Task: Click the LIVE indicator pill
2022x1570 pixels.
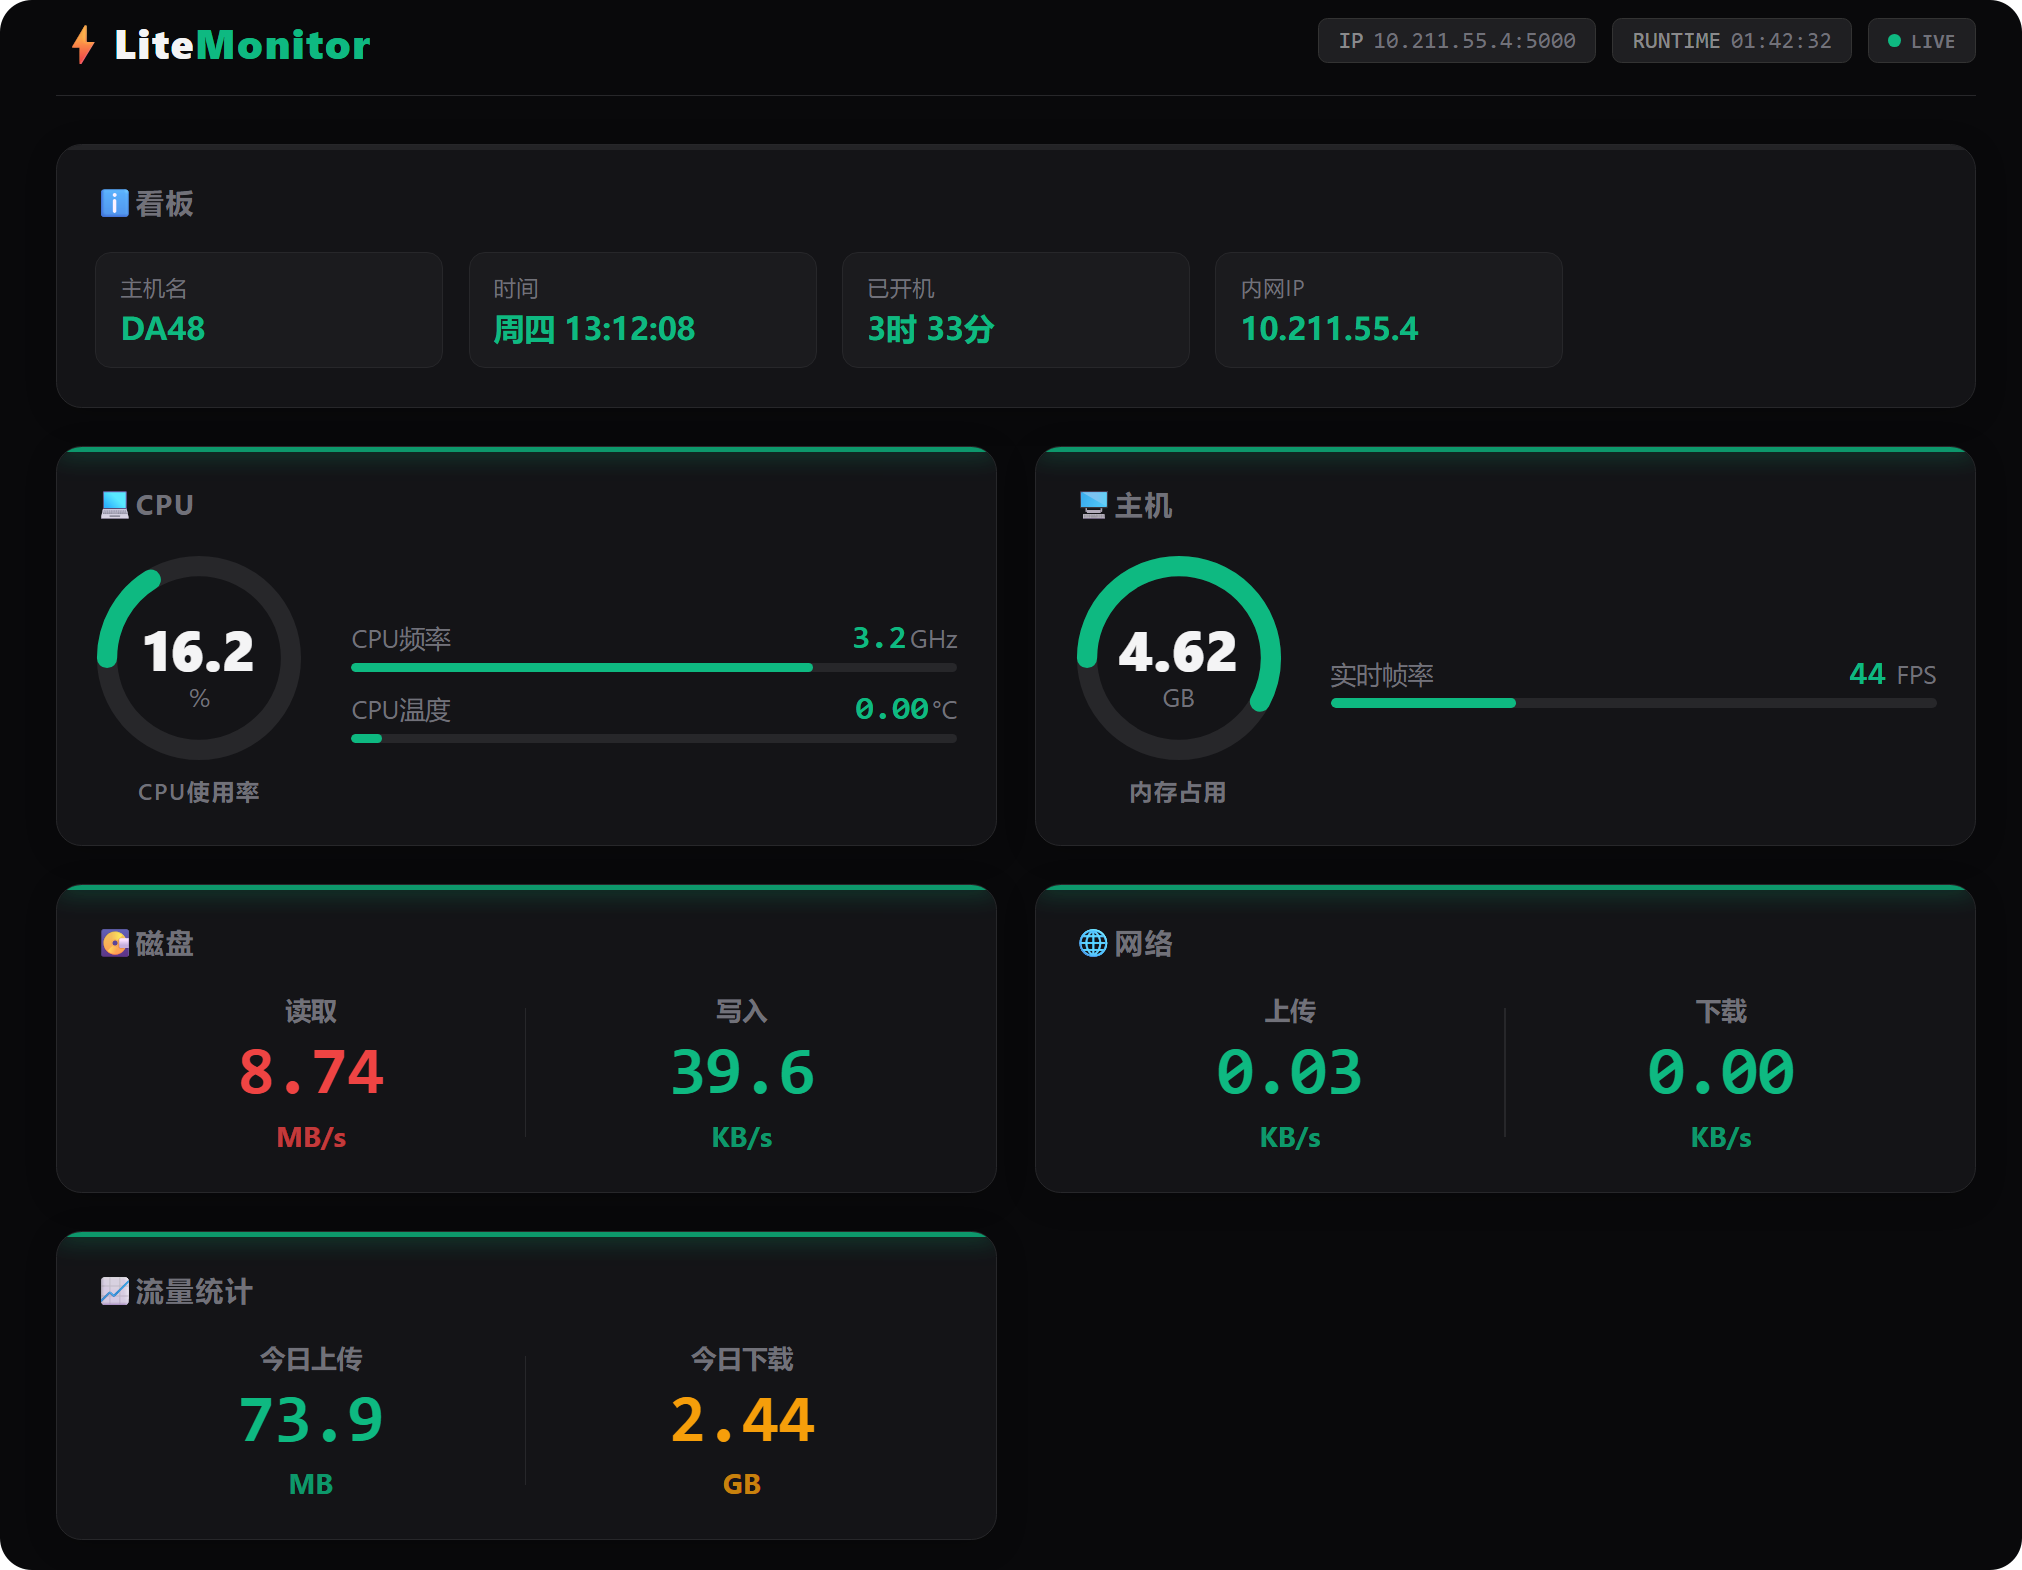Action: point(1921,41)
